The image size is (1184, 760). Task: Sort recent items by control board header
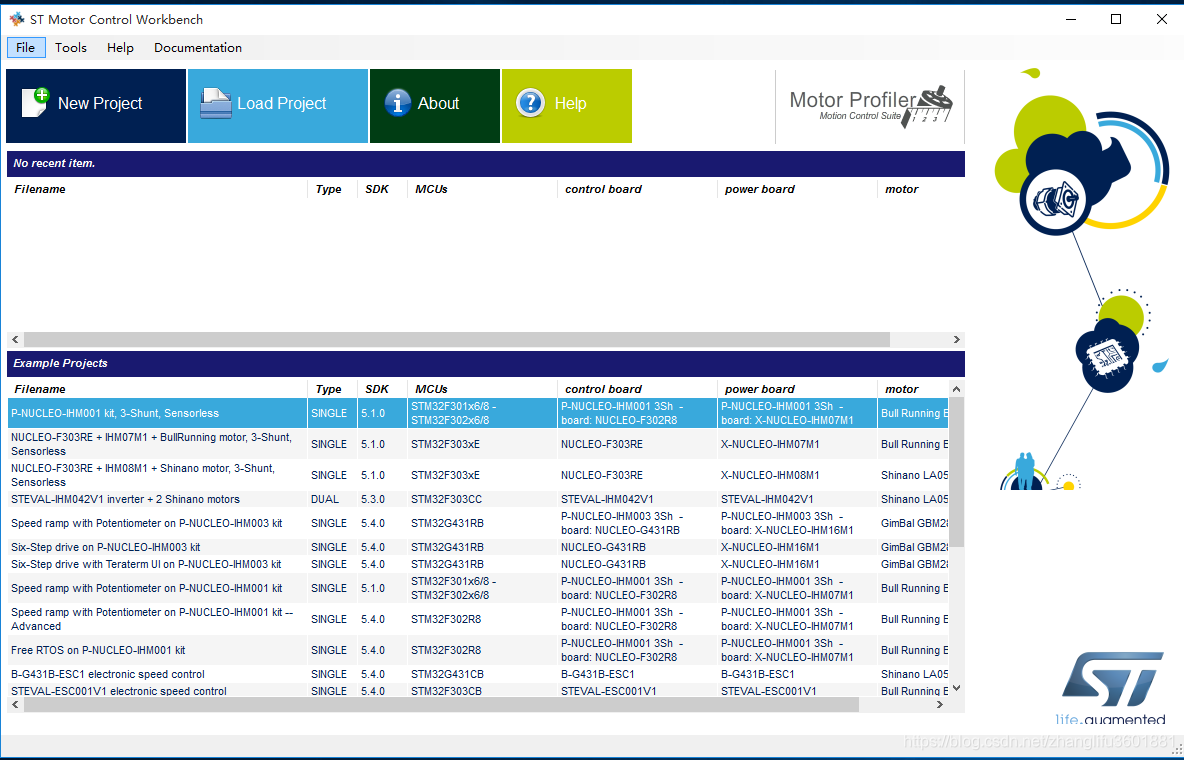(637, 190)
